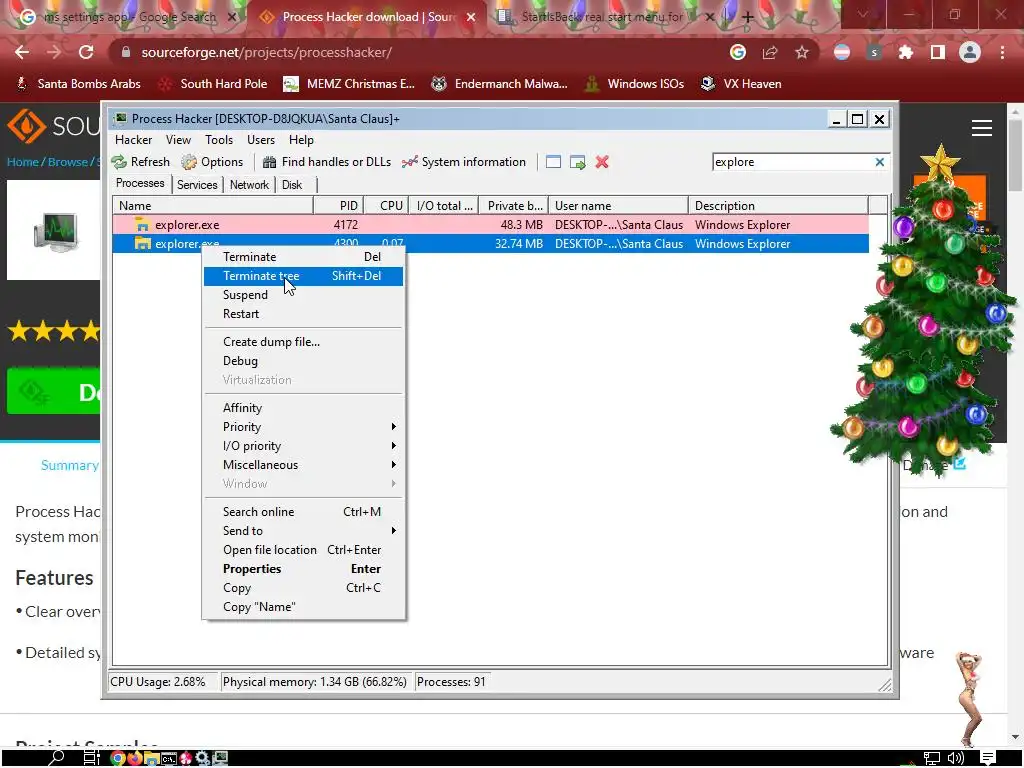This screenshot has height=768, width=1024.
Task: Select Terminate in the context menu
Action: coord(304,257)
